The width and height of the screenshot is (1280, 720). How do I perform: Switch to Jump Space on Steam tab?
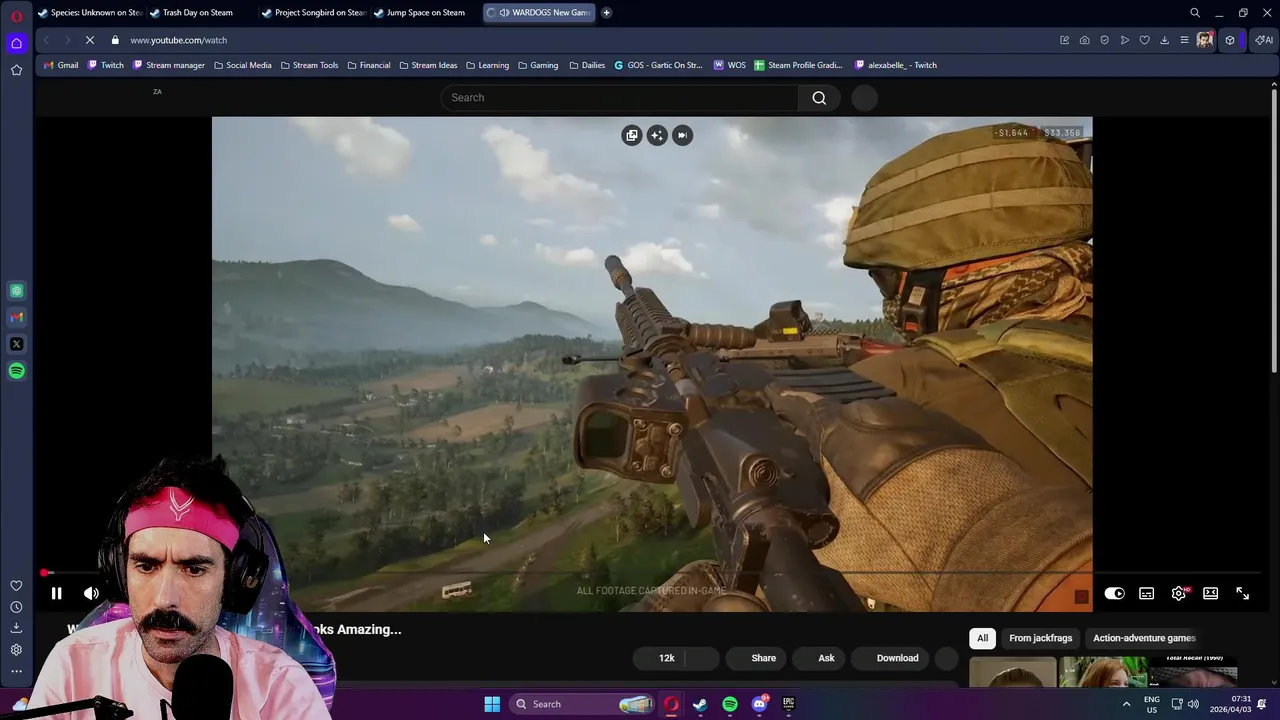pyautogui.click(x=425, y=13)
